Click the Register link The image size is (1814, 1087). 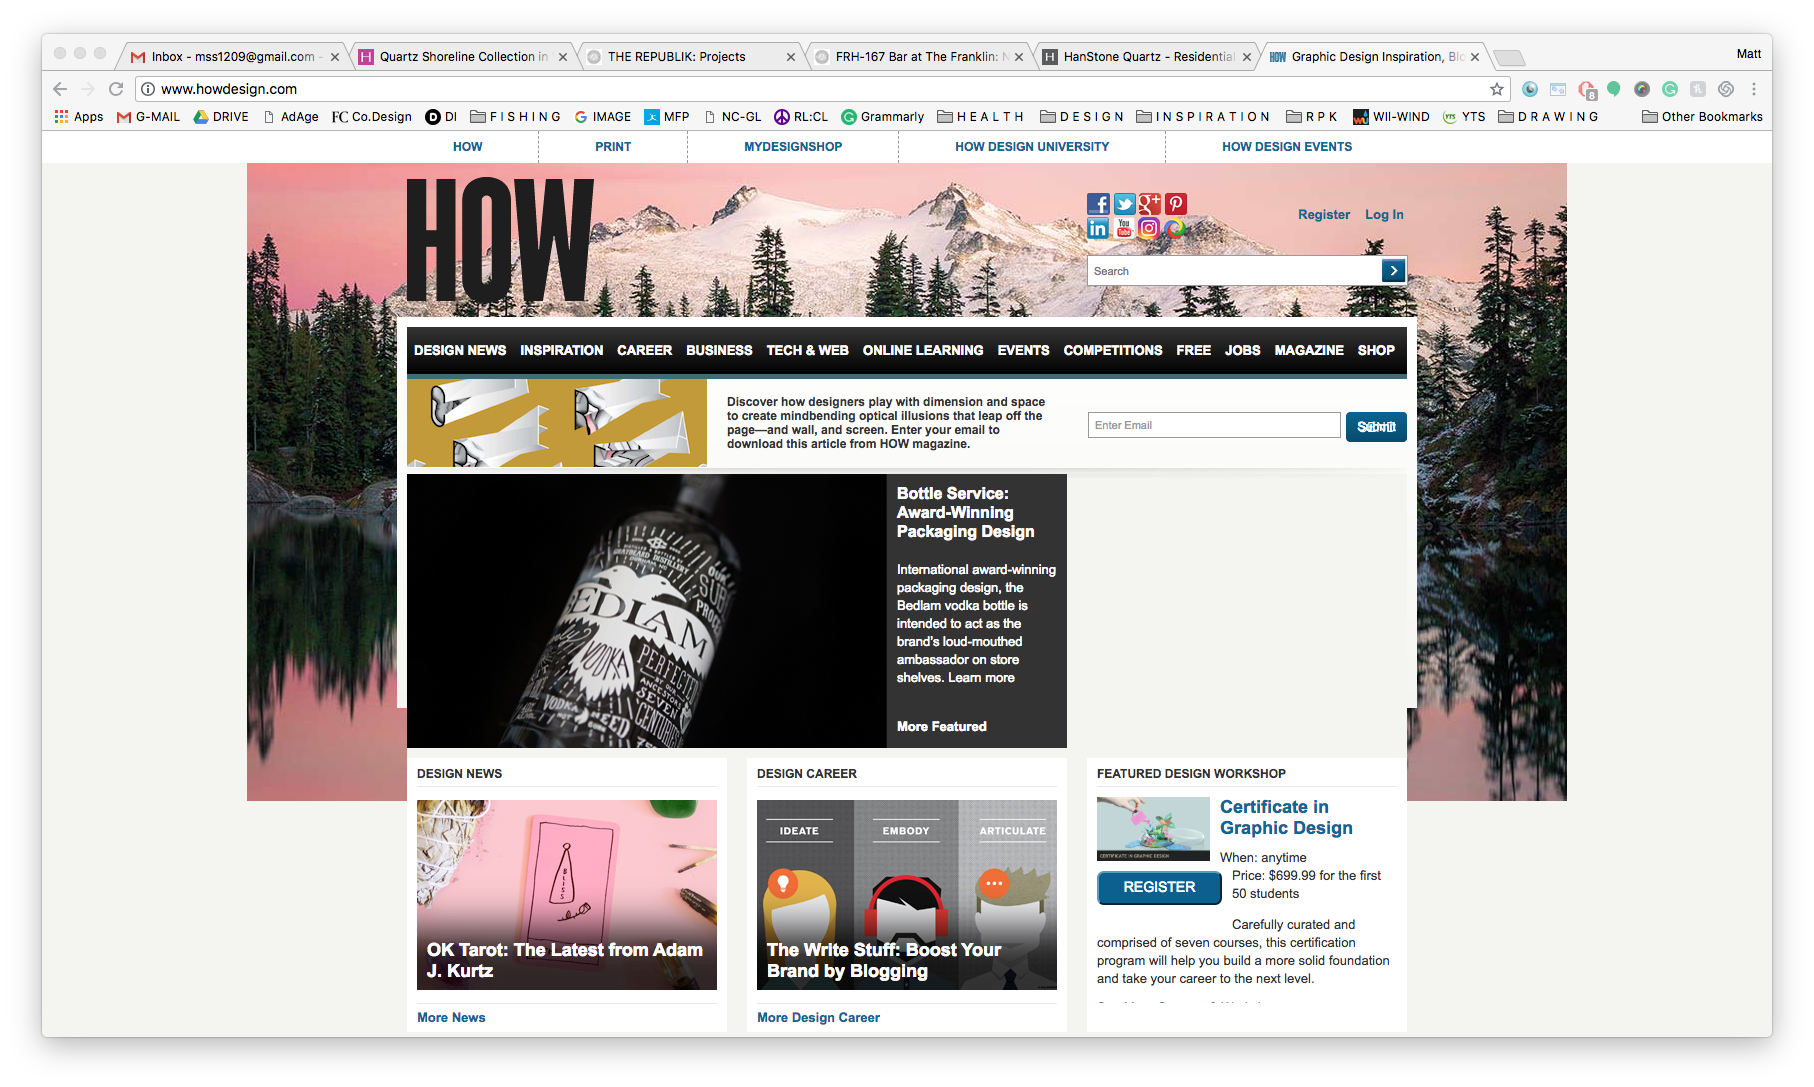(x=1324, y=215)
